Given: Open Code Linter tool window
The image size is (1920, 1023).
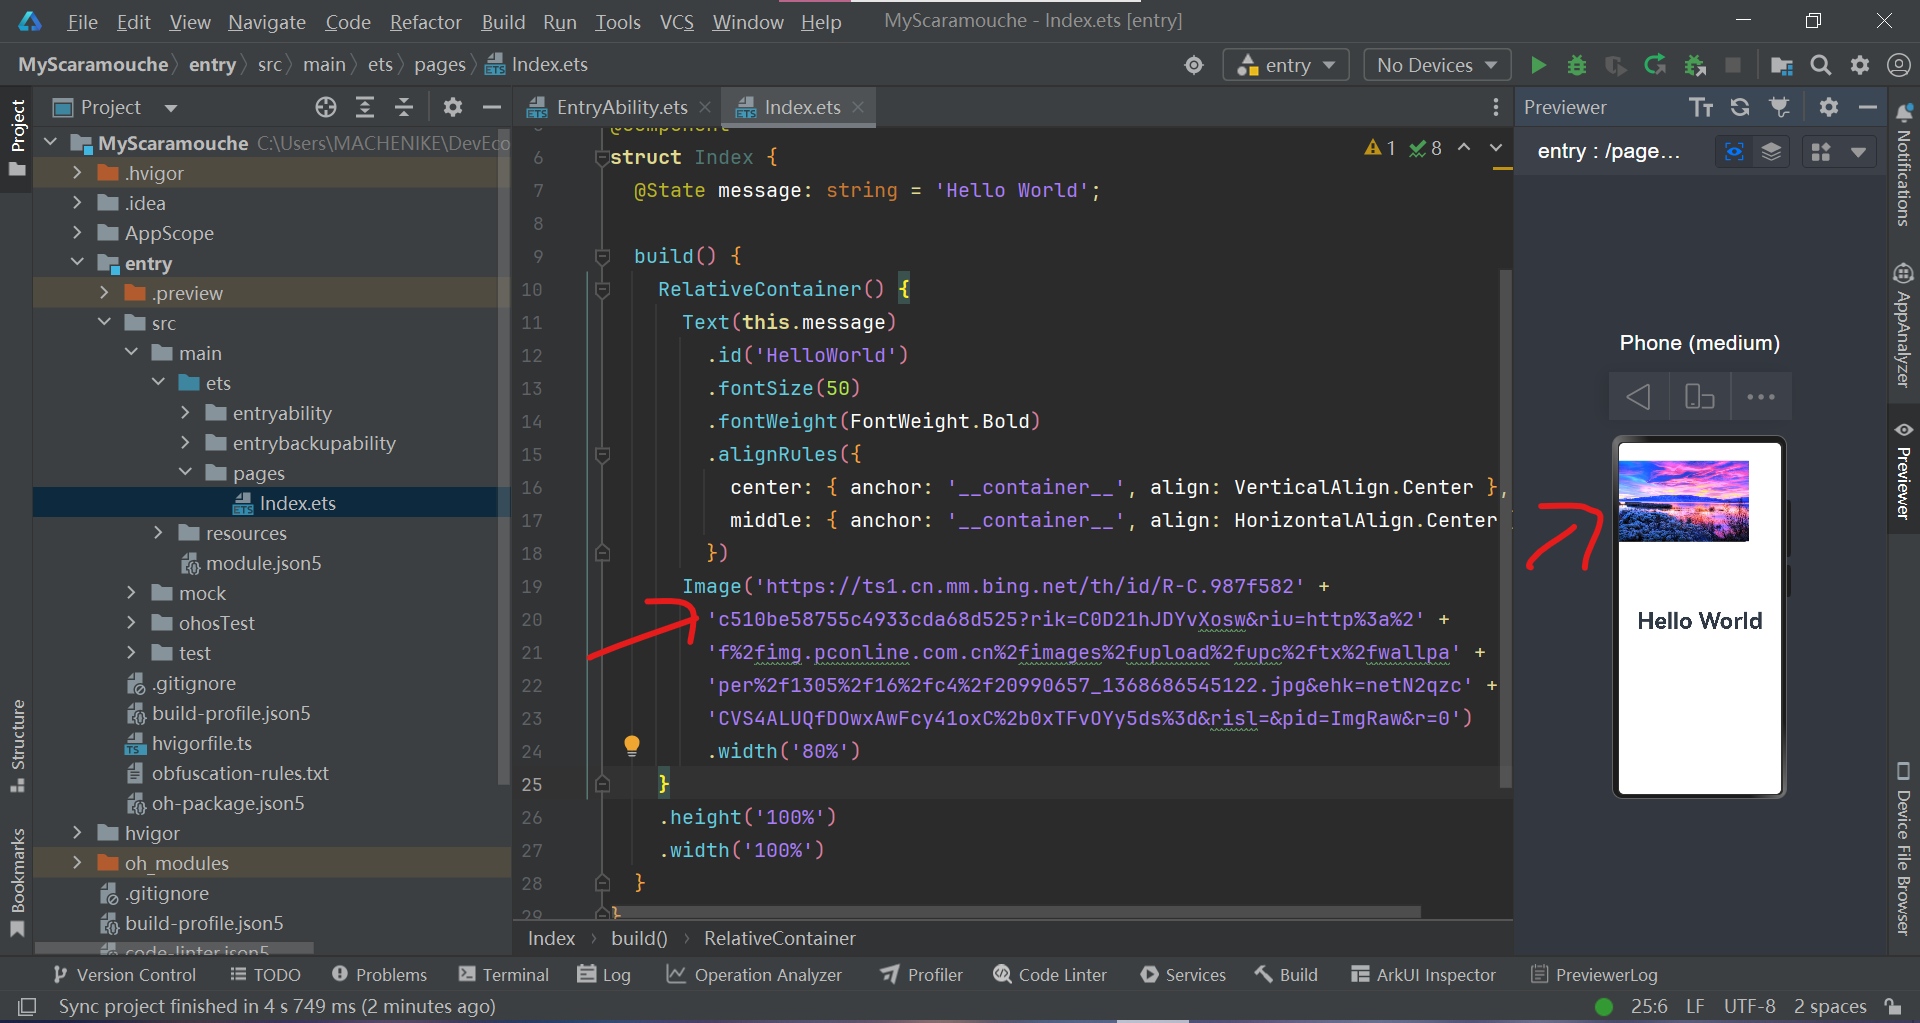Looking at the screenshot, I should (x=1050, y=975).
